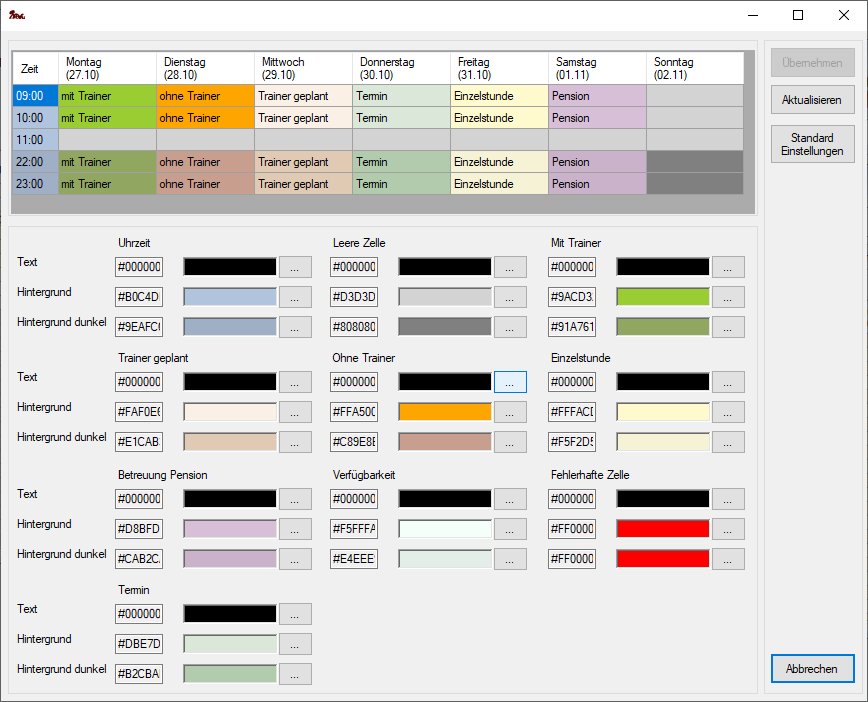This screenshot has width=868, height=702.
Task: Open color picker for Uhrzeit Hintergrund
Action: [295, 297]
